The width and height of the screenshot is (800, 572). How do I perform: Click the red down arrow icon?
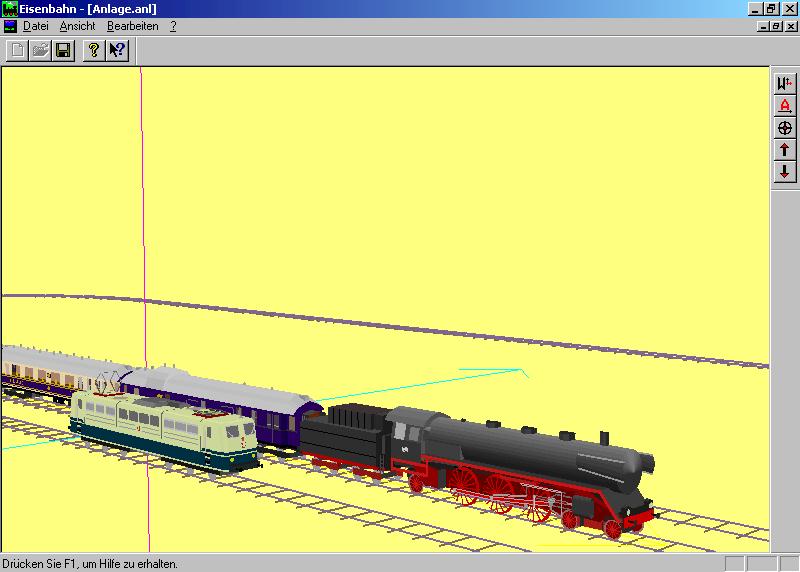[x=784, y=172]
